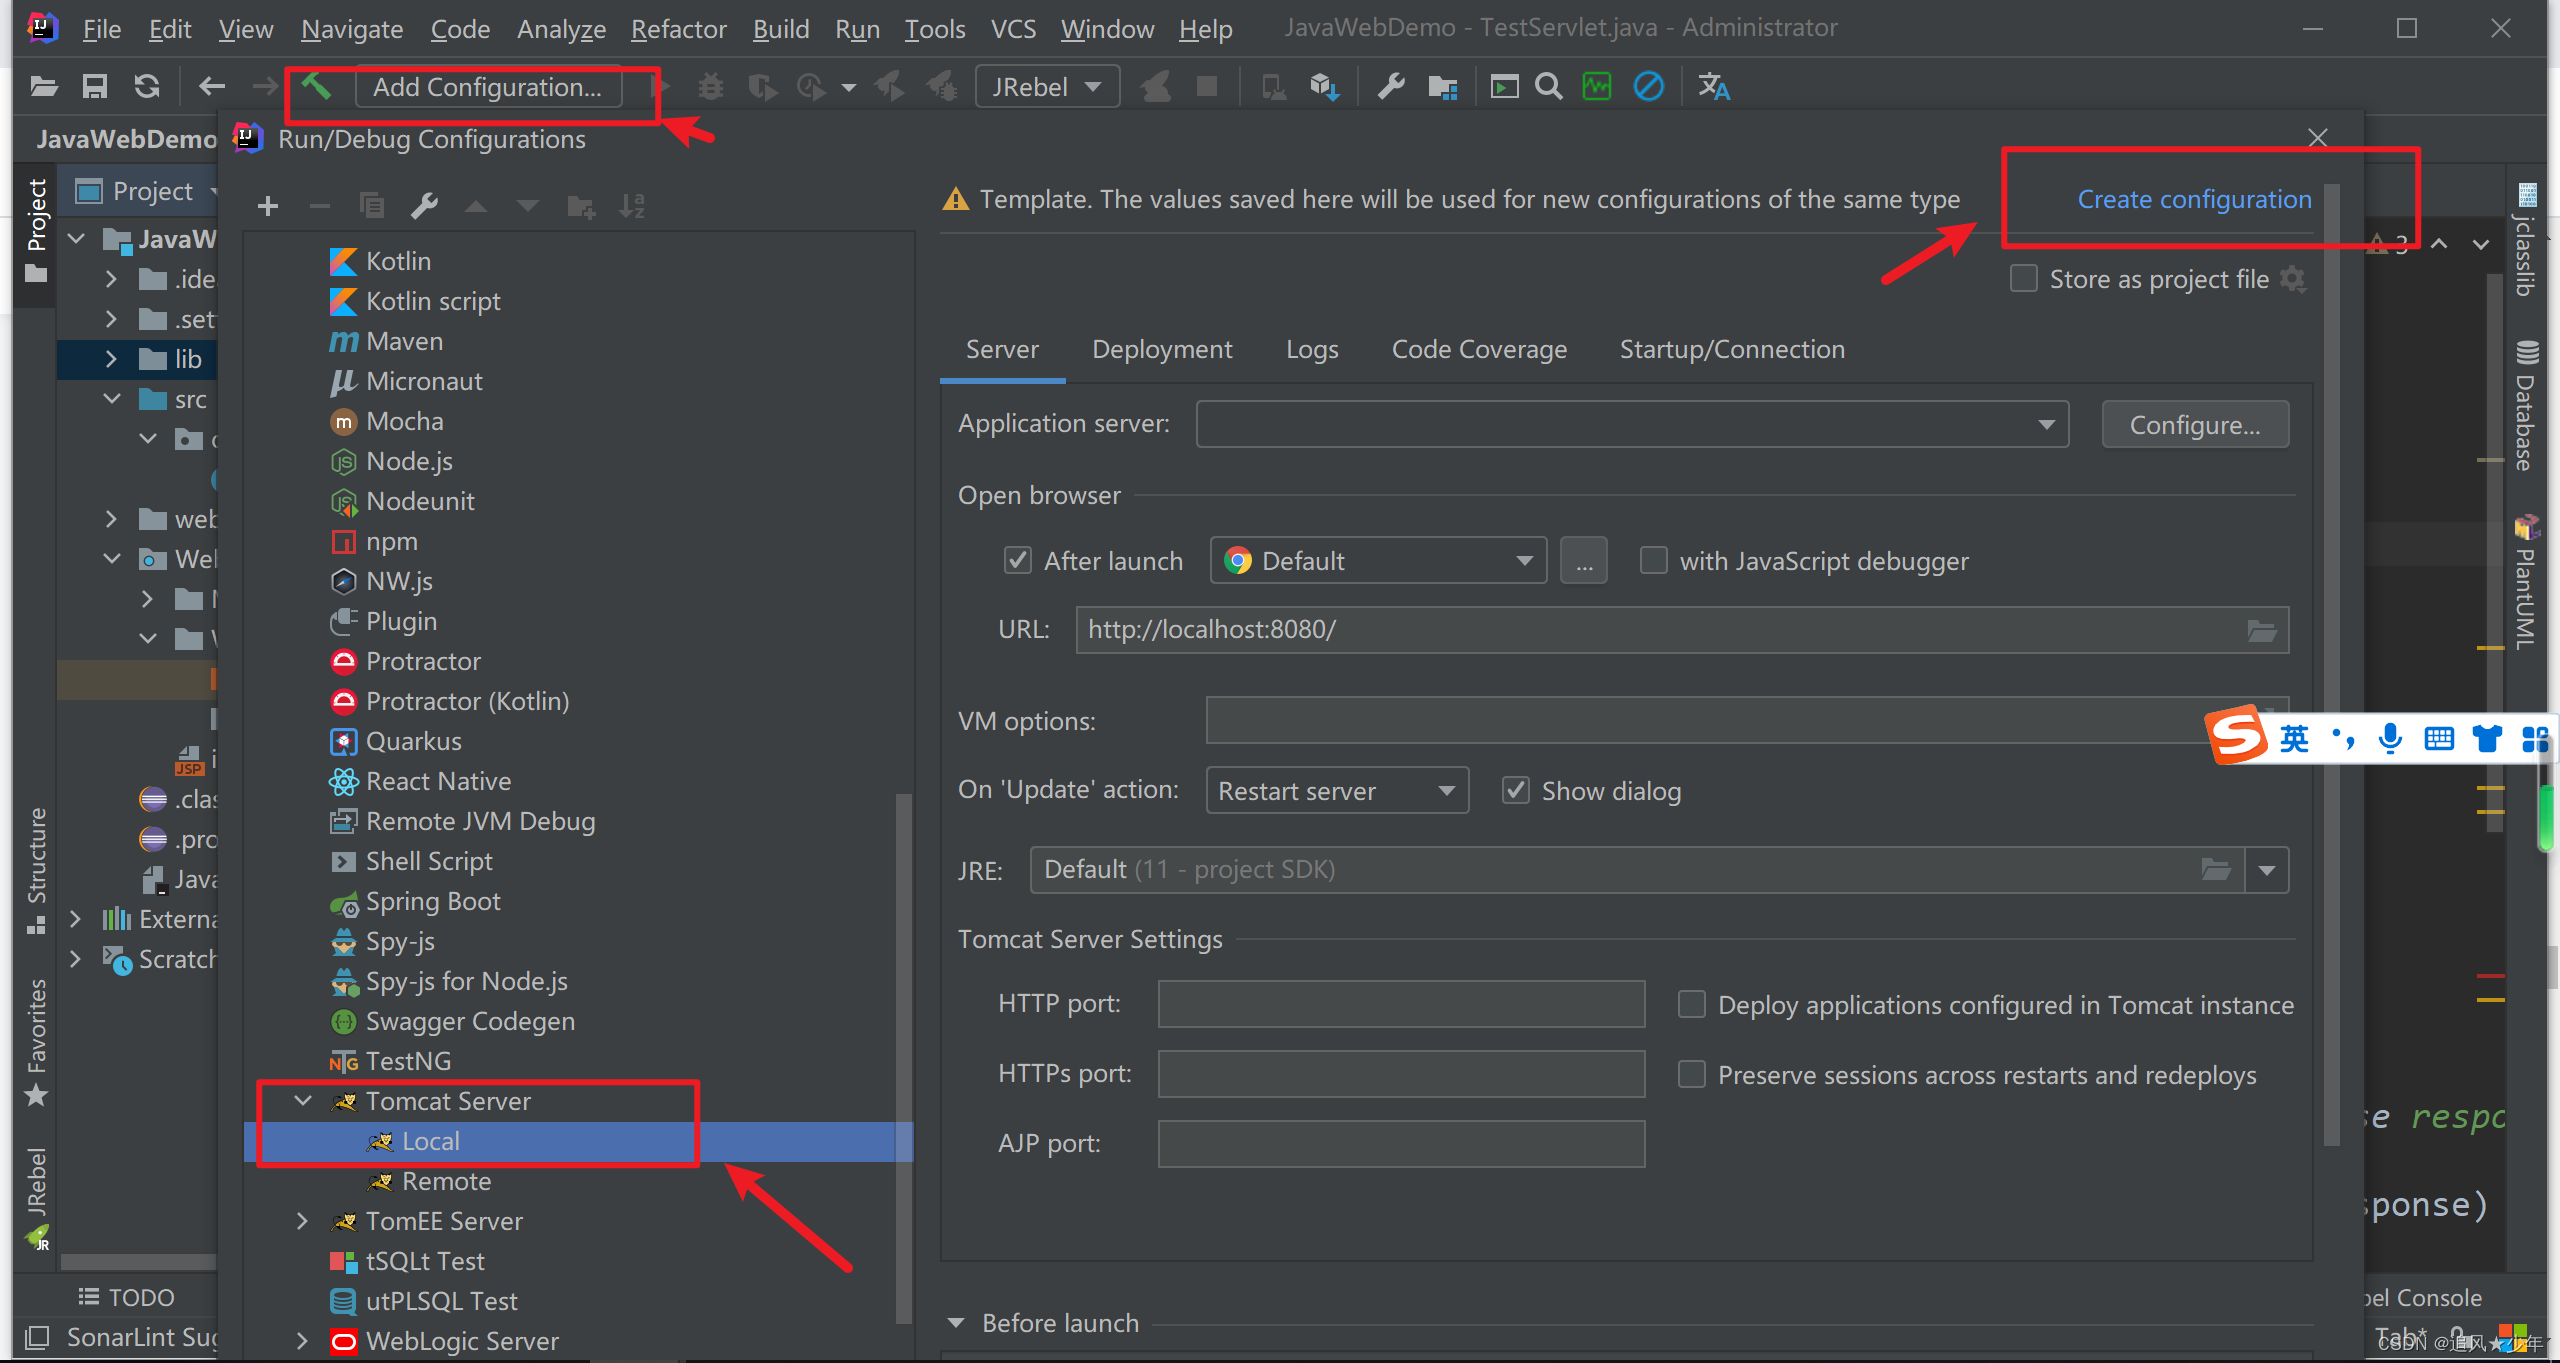Select Remote under Tomcat Server
Viewport: 2560px width, 1363px height.
[x=446, y=1181]
